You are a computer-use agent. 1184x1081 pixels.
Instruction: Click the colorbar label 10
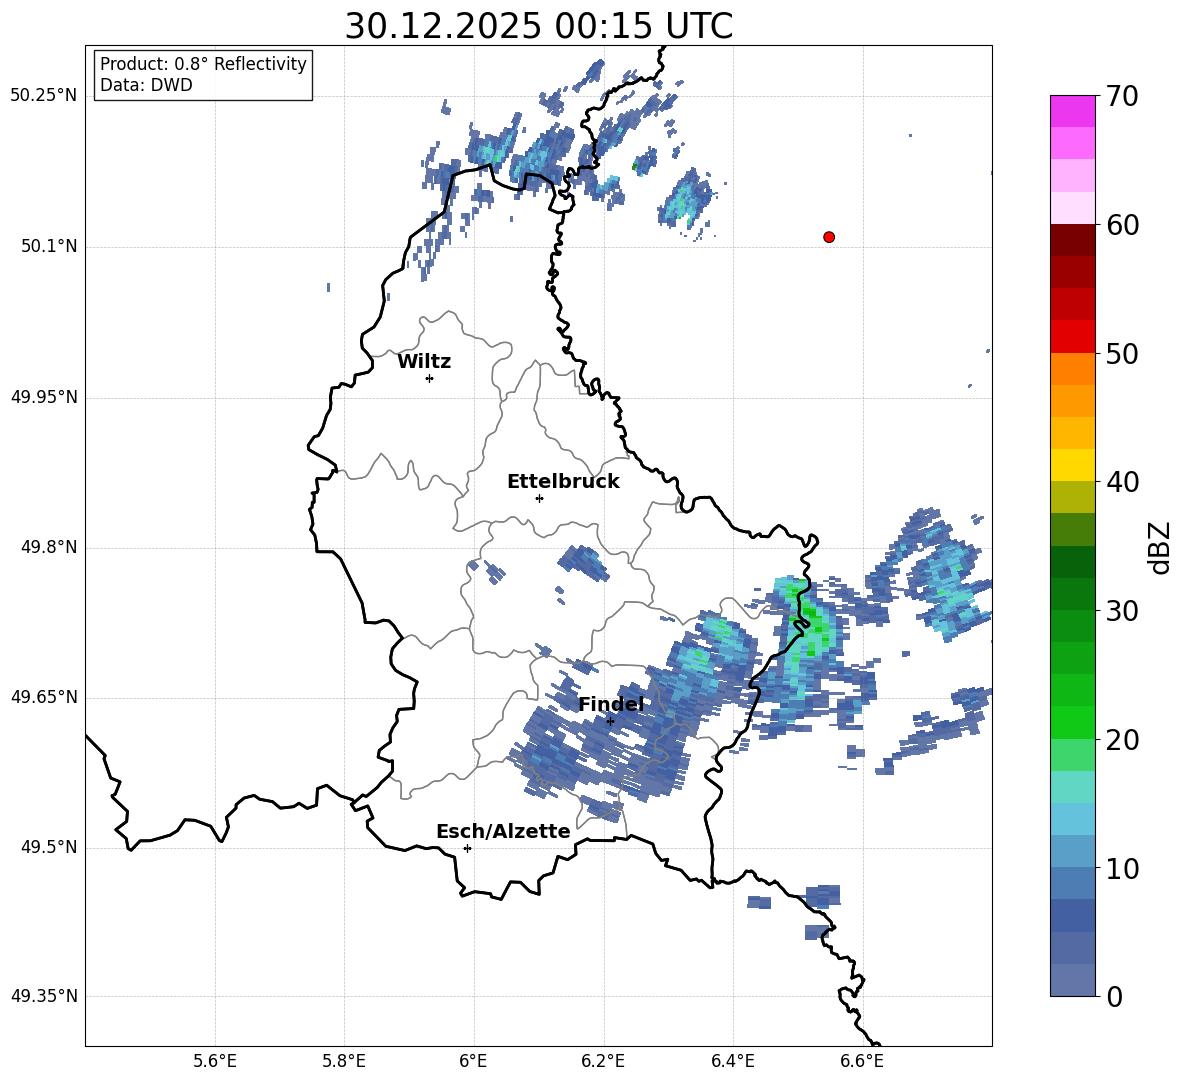tap(1122, 868)
